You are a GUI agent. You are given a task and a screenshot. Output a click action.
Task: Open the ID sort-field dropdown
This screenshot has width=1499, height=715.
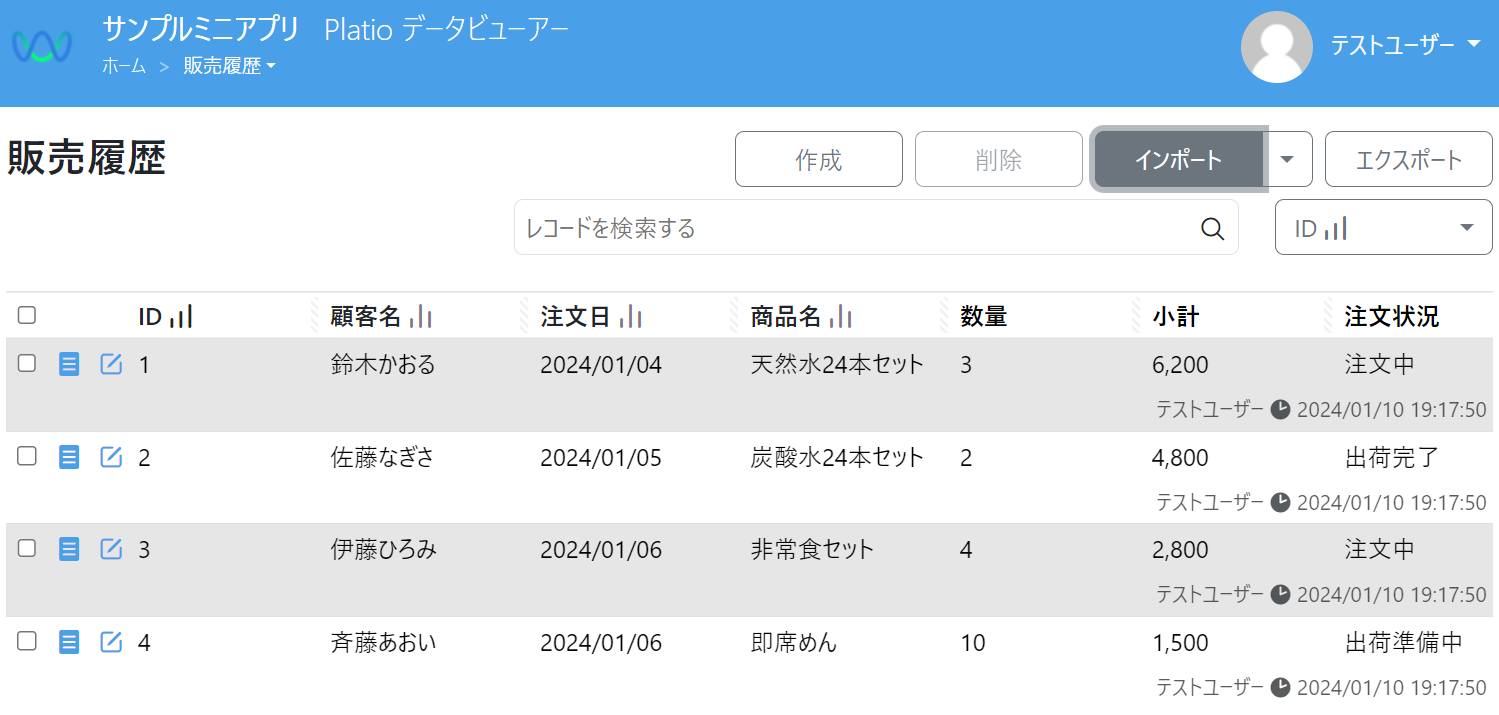(x=1384, y=228)
